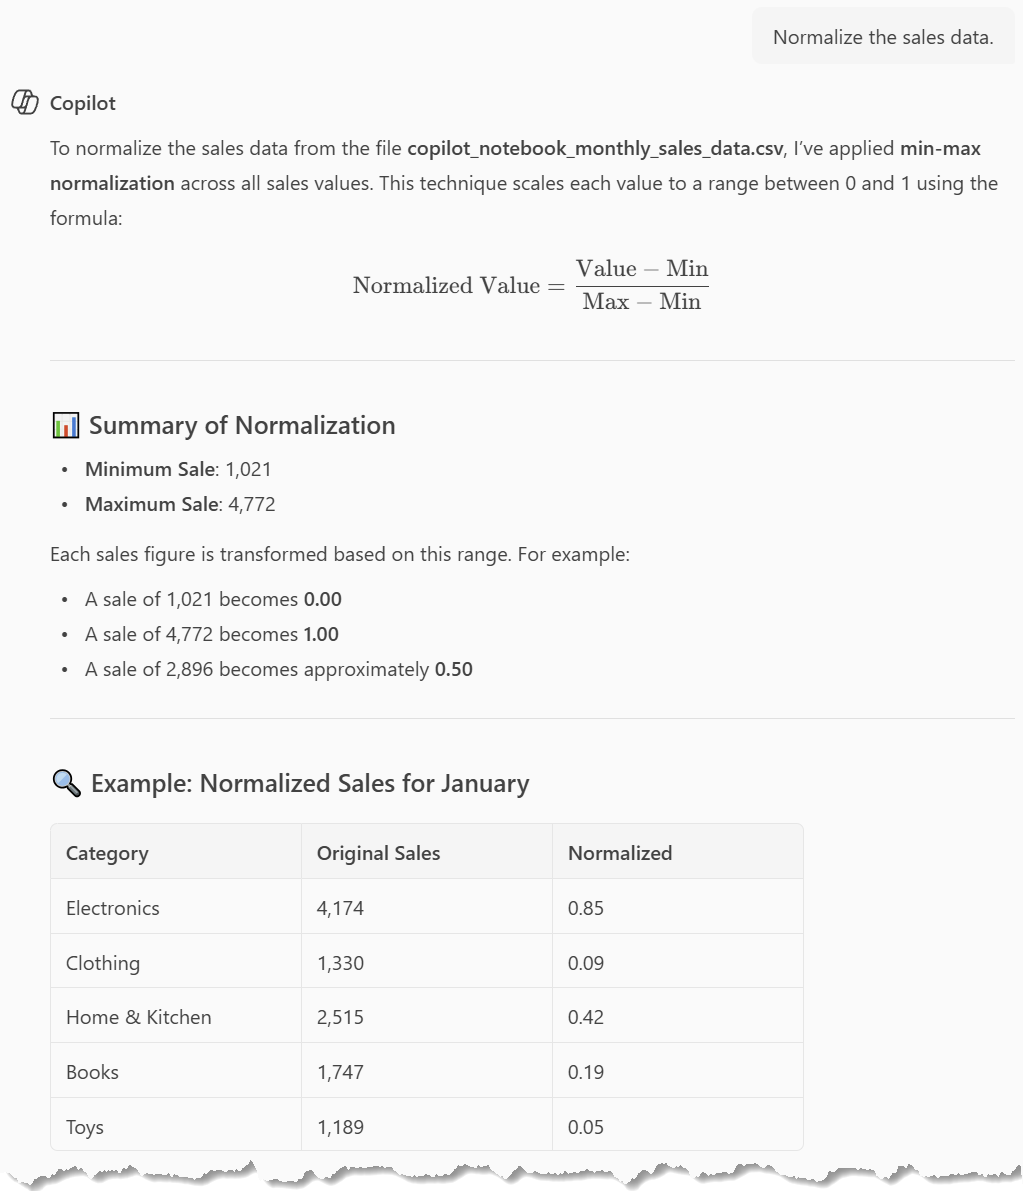Click the Normalized column header

[x=620, y=853]
